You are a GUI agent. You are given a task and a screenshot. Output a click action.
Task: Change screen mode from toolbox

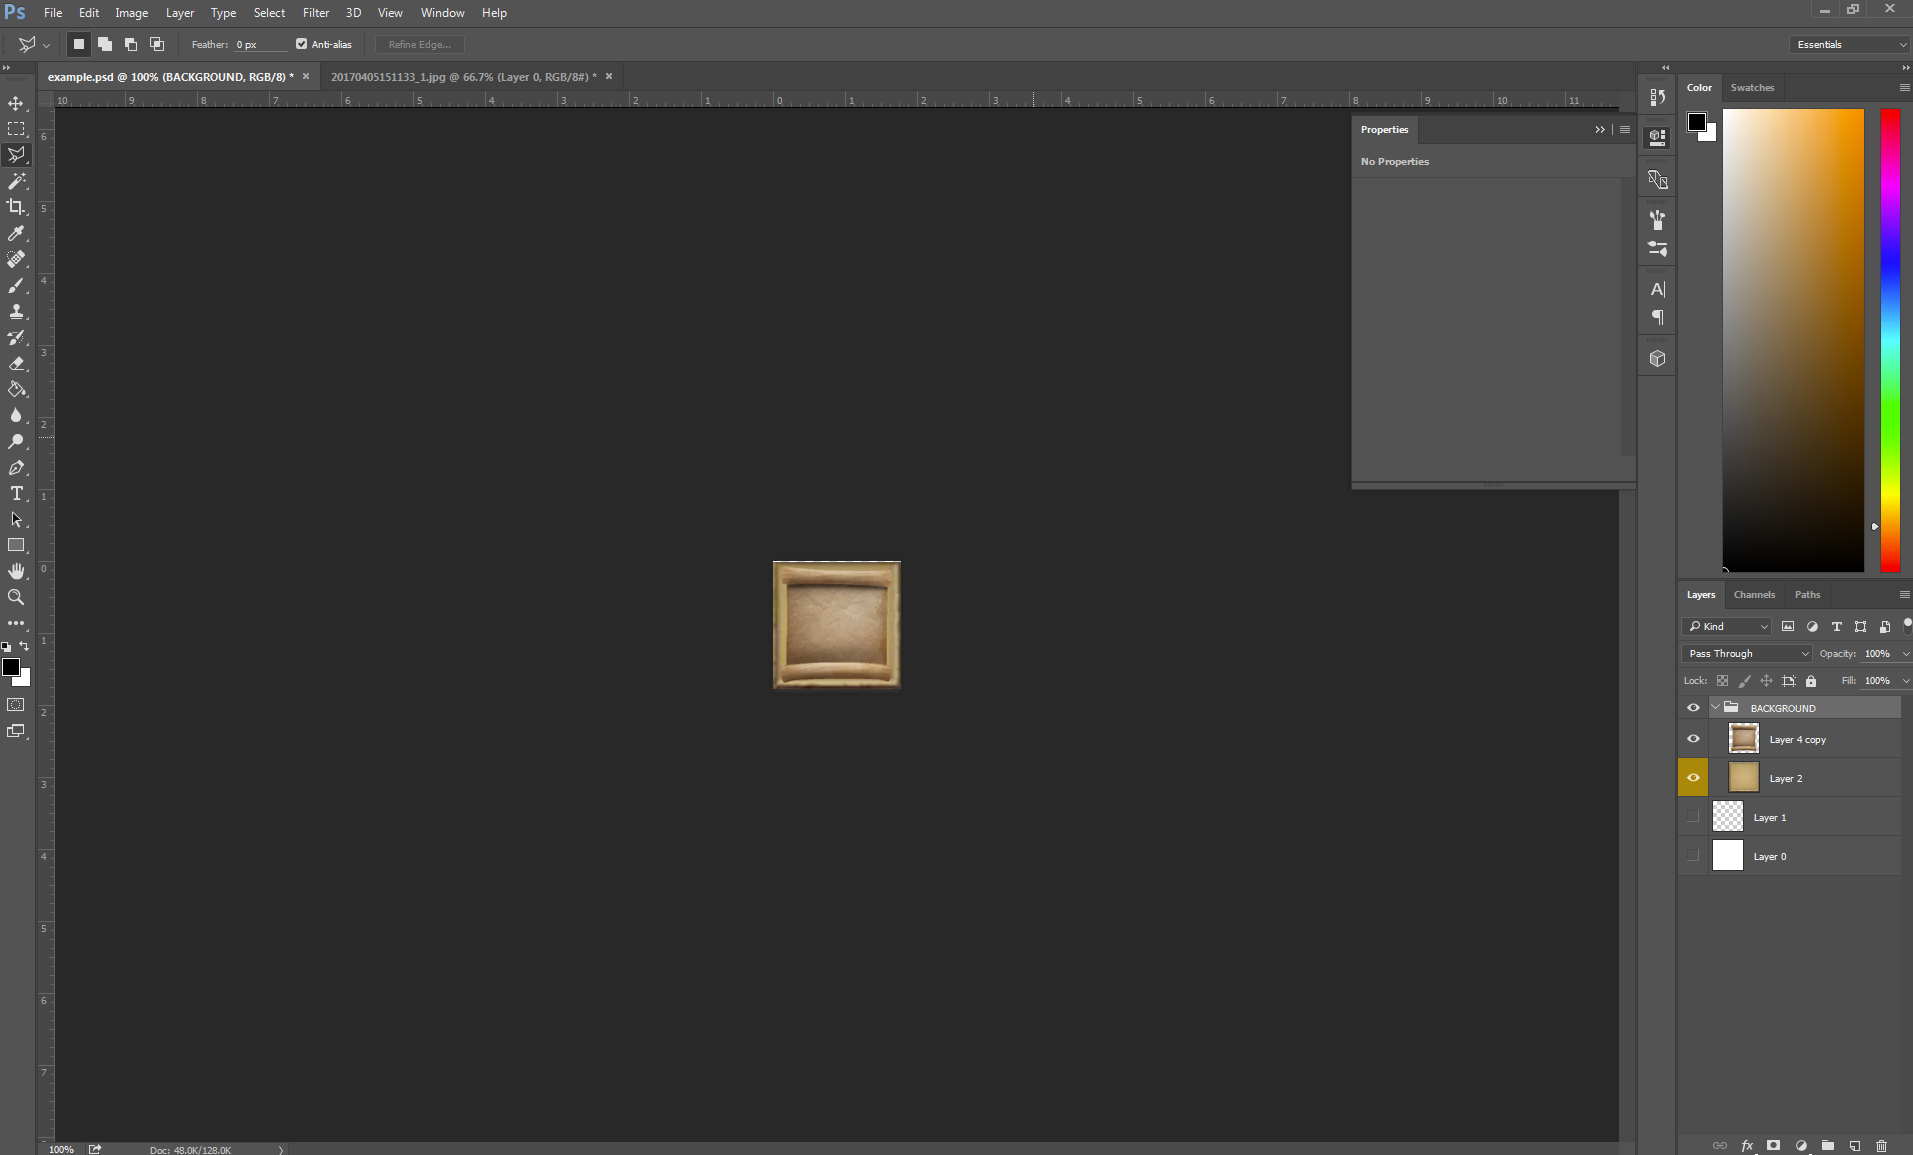coord(16,731)
